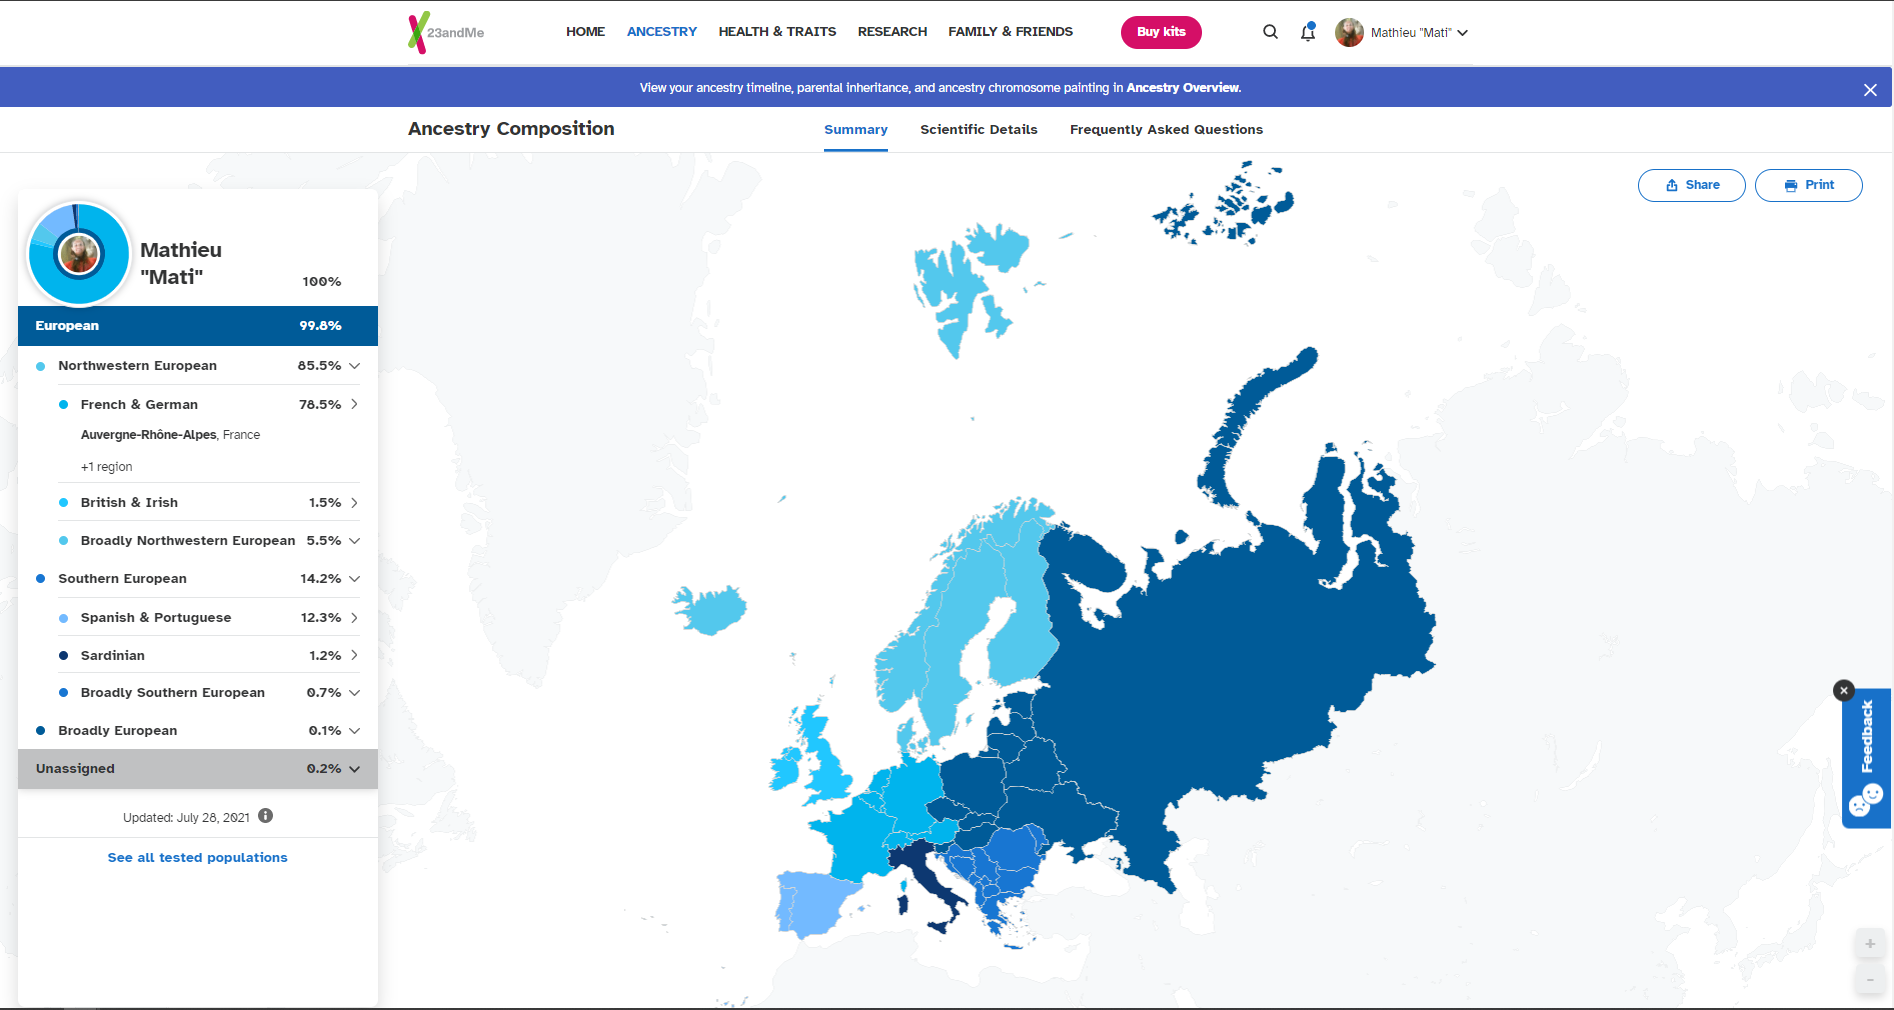Image resolution: width=1894 pixels, height=1010 pixels.
Task: Select the European 99.8% header row
Action: [x=198, y=326]
